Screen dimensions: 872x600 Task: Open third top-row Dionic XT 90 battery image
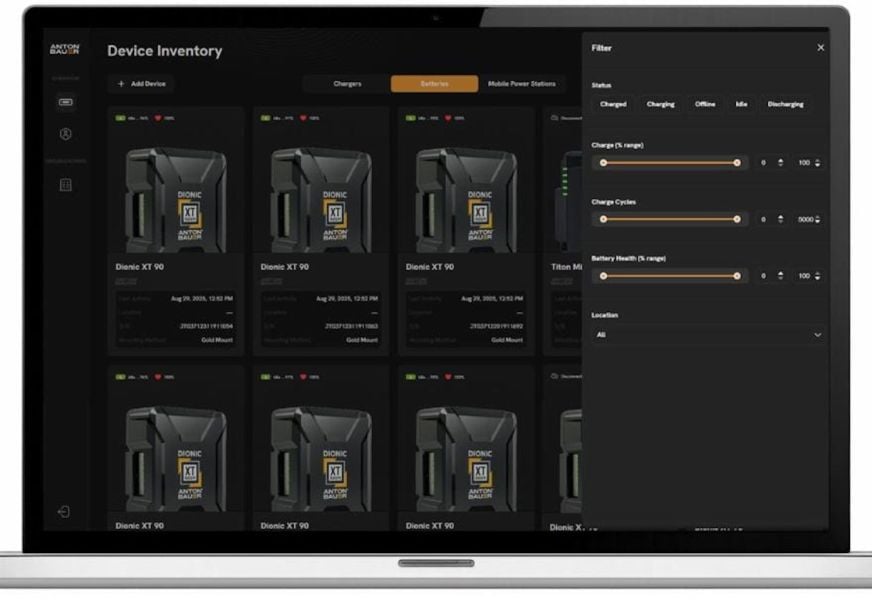coord(466,199)
